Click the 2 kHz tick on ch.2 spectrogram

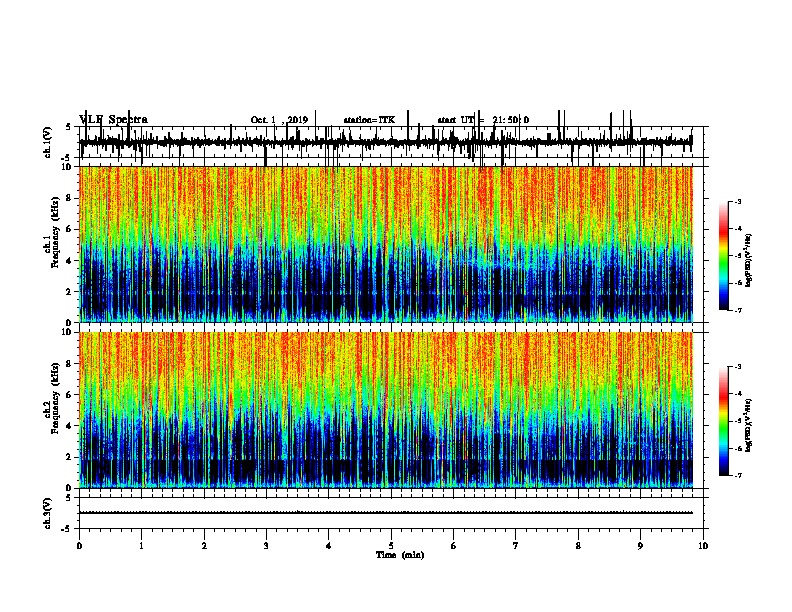point(70,457)
